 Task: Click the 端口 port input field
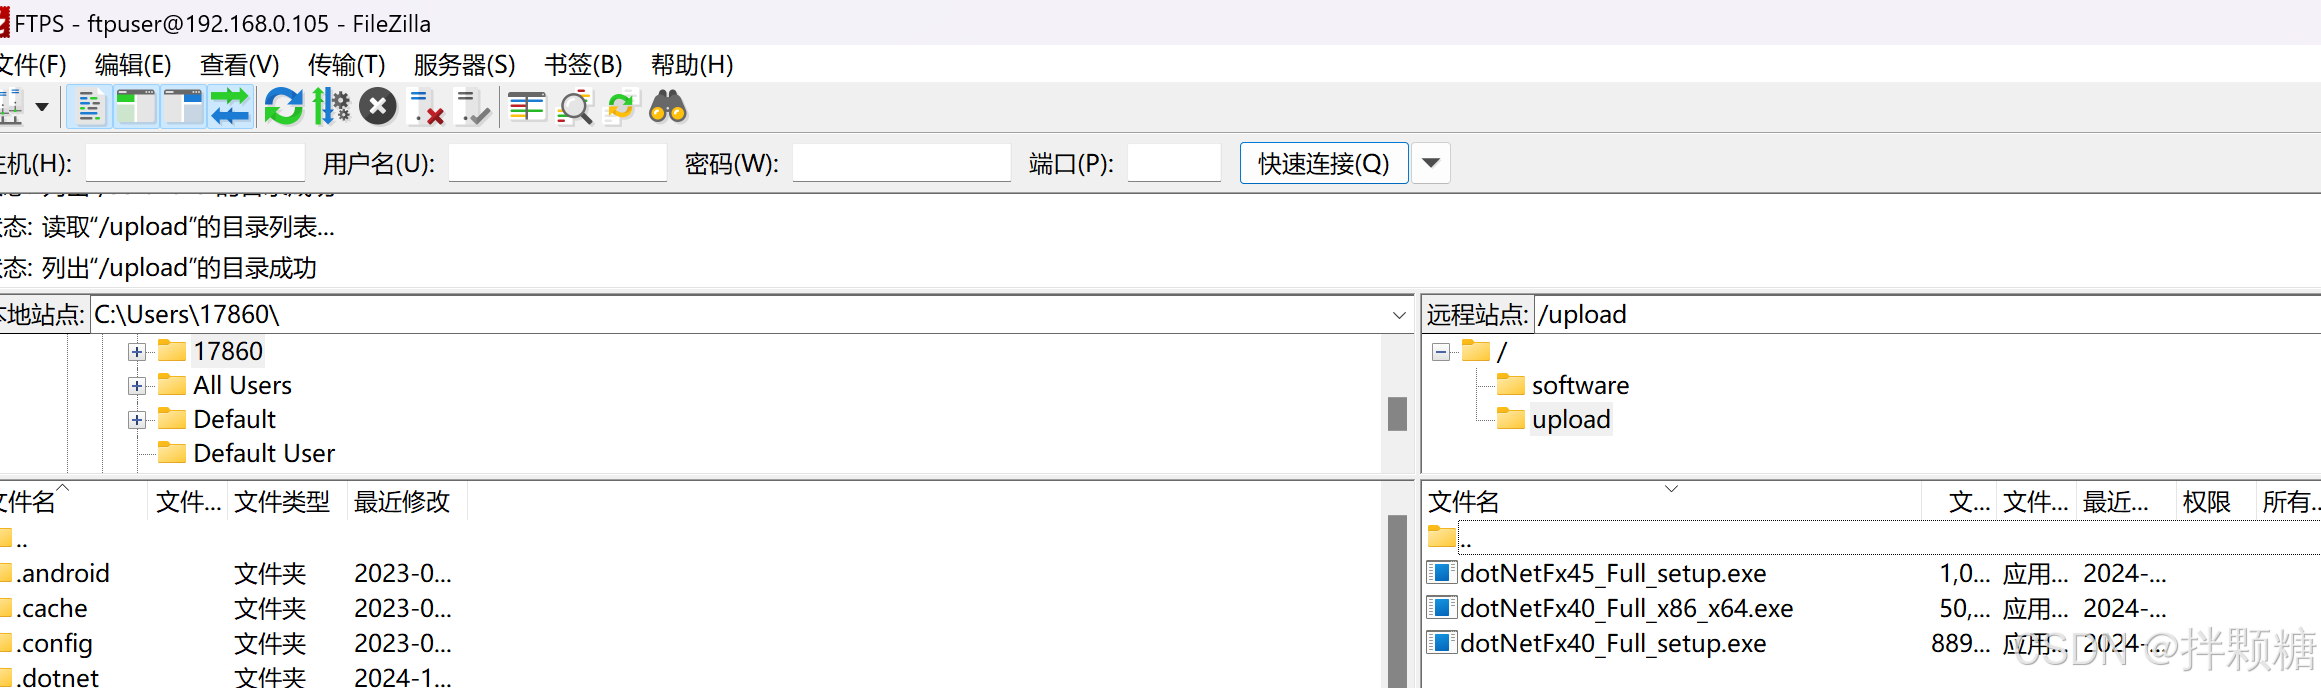[1174, 163]
